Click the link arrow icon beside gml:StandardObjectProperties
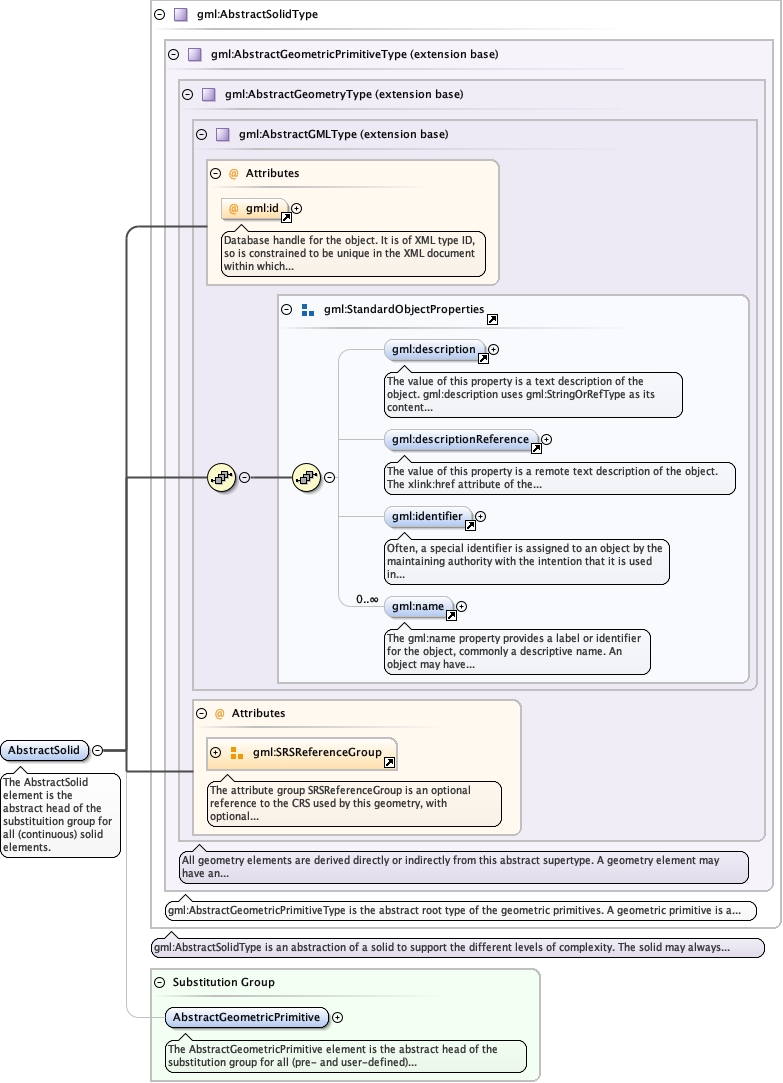The height and width of the screenshot is (1083, 783). [x=492, y=320]
